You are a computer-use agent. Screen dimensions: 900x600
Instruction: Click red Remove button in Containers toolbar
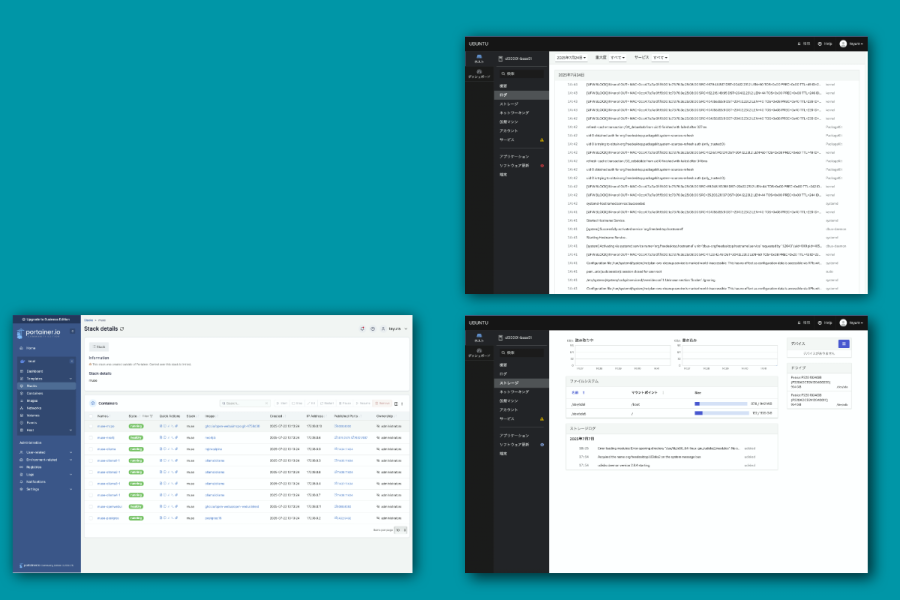coord(382,404)
